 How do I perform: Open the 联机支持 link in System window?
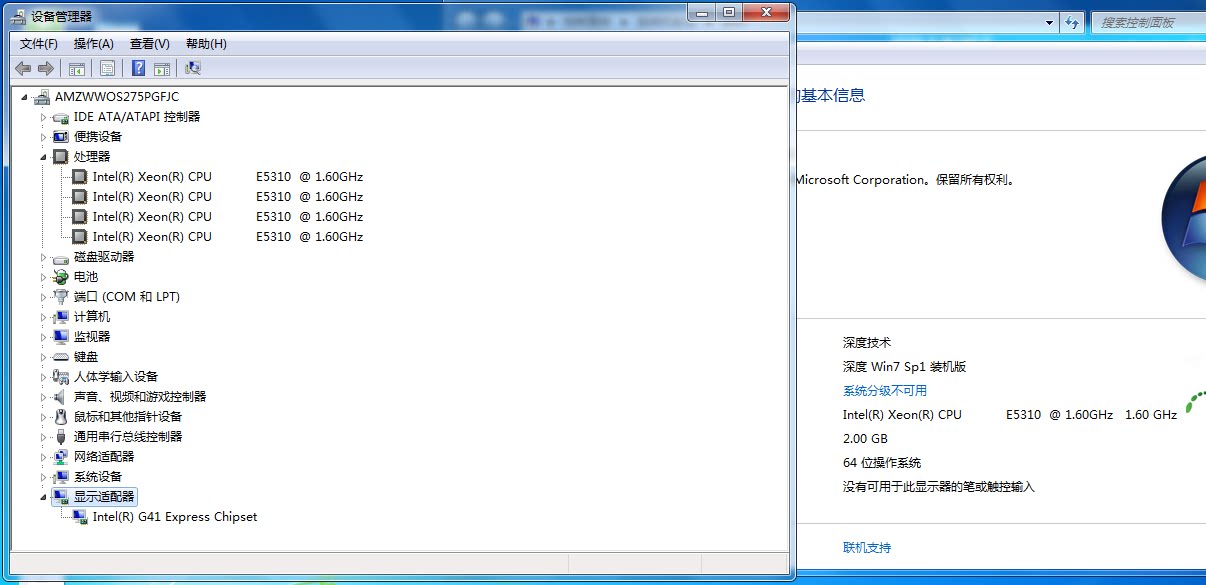(x=867, y=548)
